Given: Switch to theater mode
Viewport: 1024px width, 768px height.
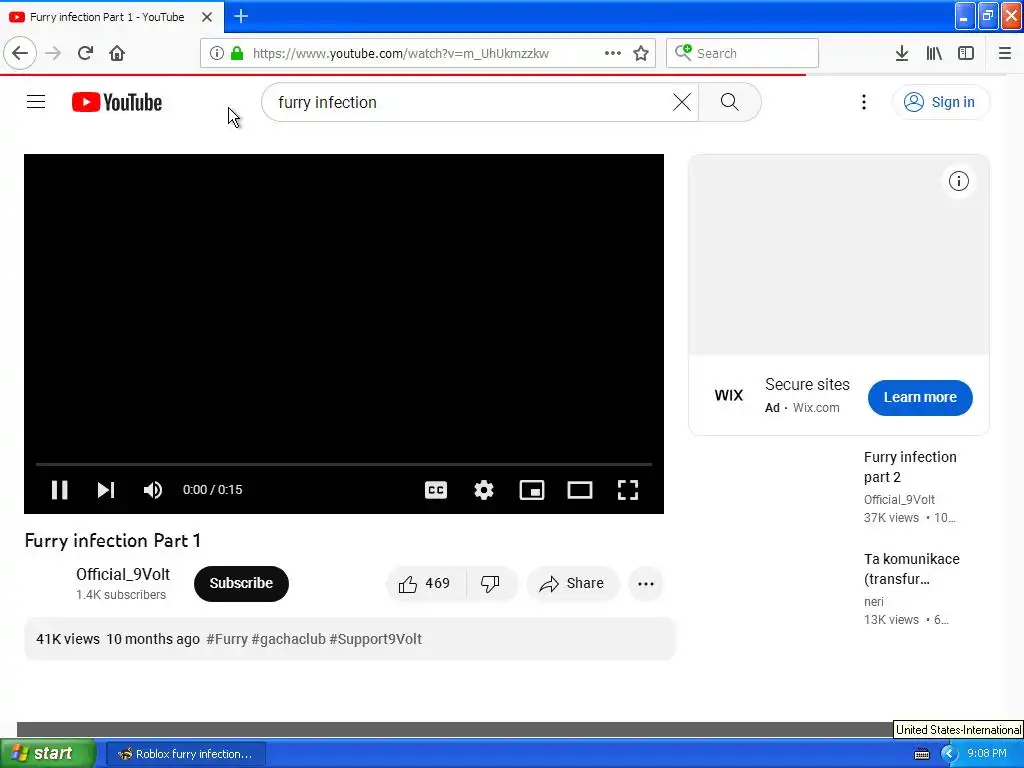Looking at the screenshot, I should [580, 490].
